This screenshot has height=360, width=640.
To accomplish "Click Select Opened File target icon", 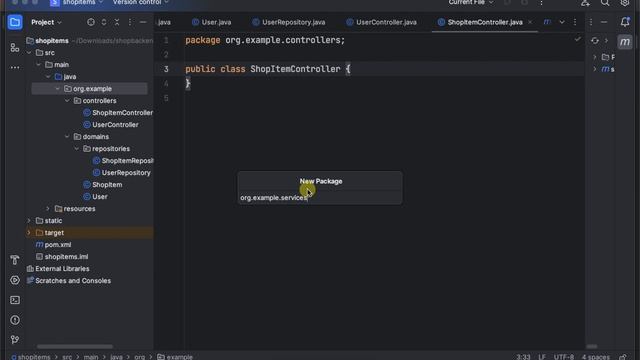I will point(91,22).
